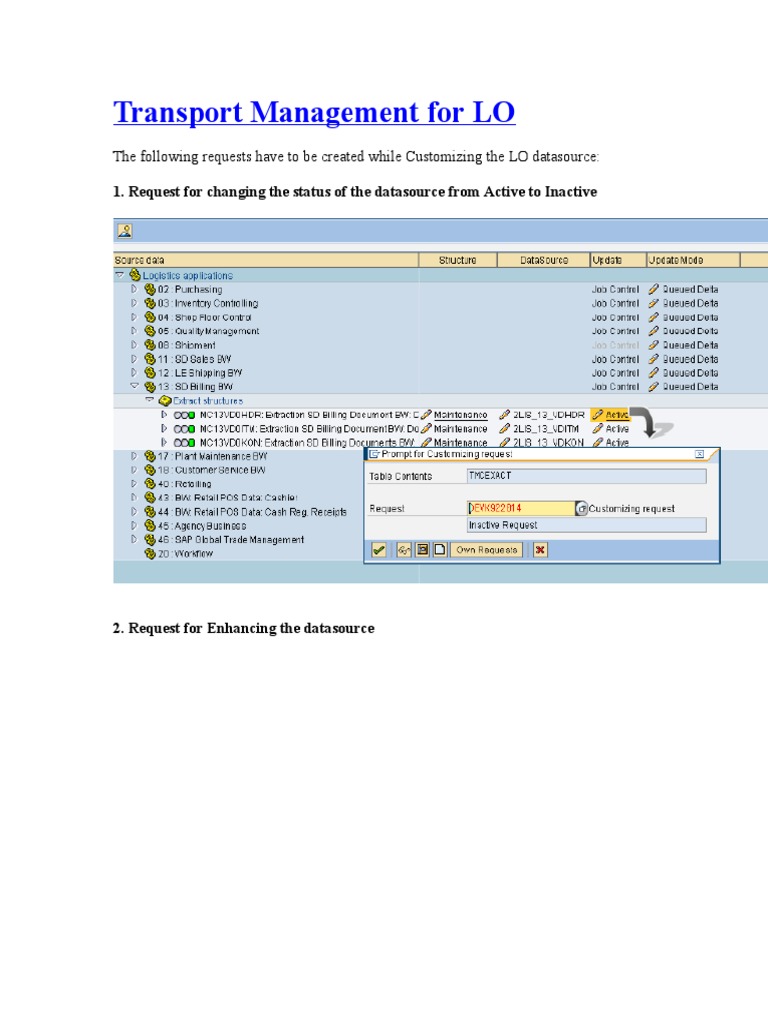Expand the 08 : Shipment node
The height and width of the screenshot is (1024, 768).
click(x=135, y=345)
